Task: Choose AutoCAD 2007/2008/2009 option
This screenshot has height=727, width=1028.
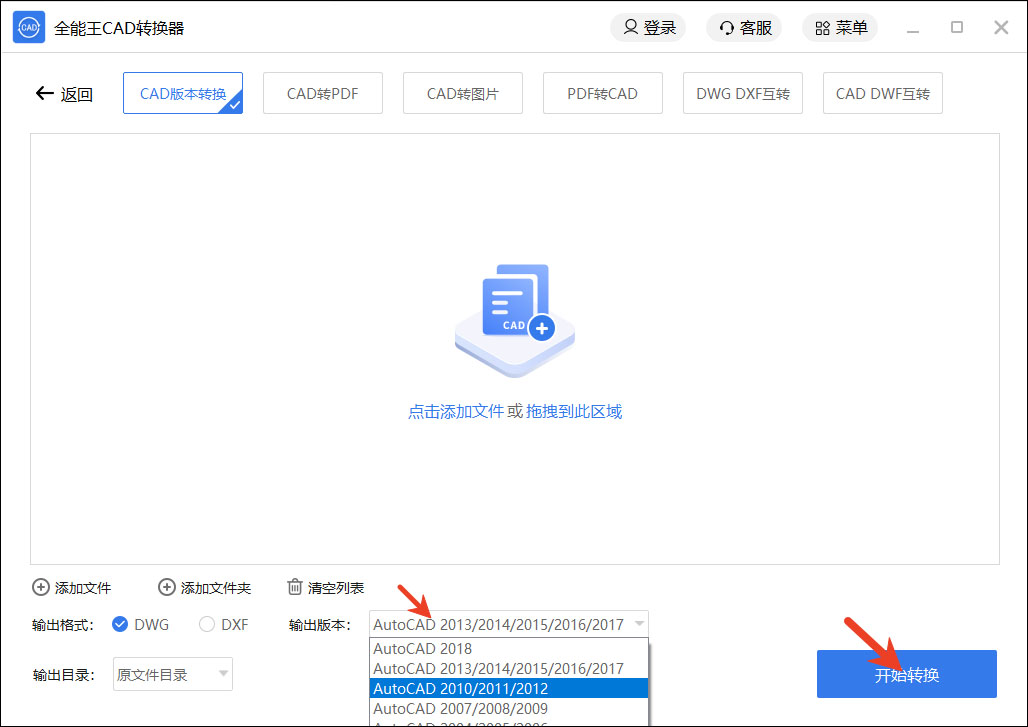Action: click(x=509, y=709)
